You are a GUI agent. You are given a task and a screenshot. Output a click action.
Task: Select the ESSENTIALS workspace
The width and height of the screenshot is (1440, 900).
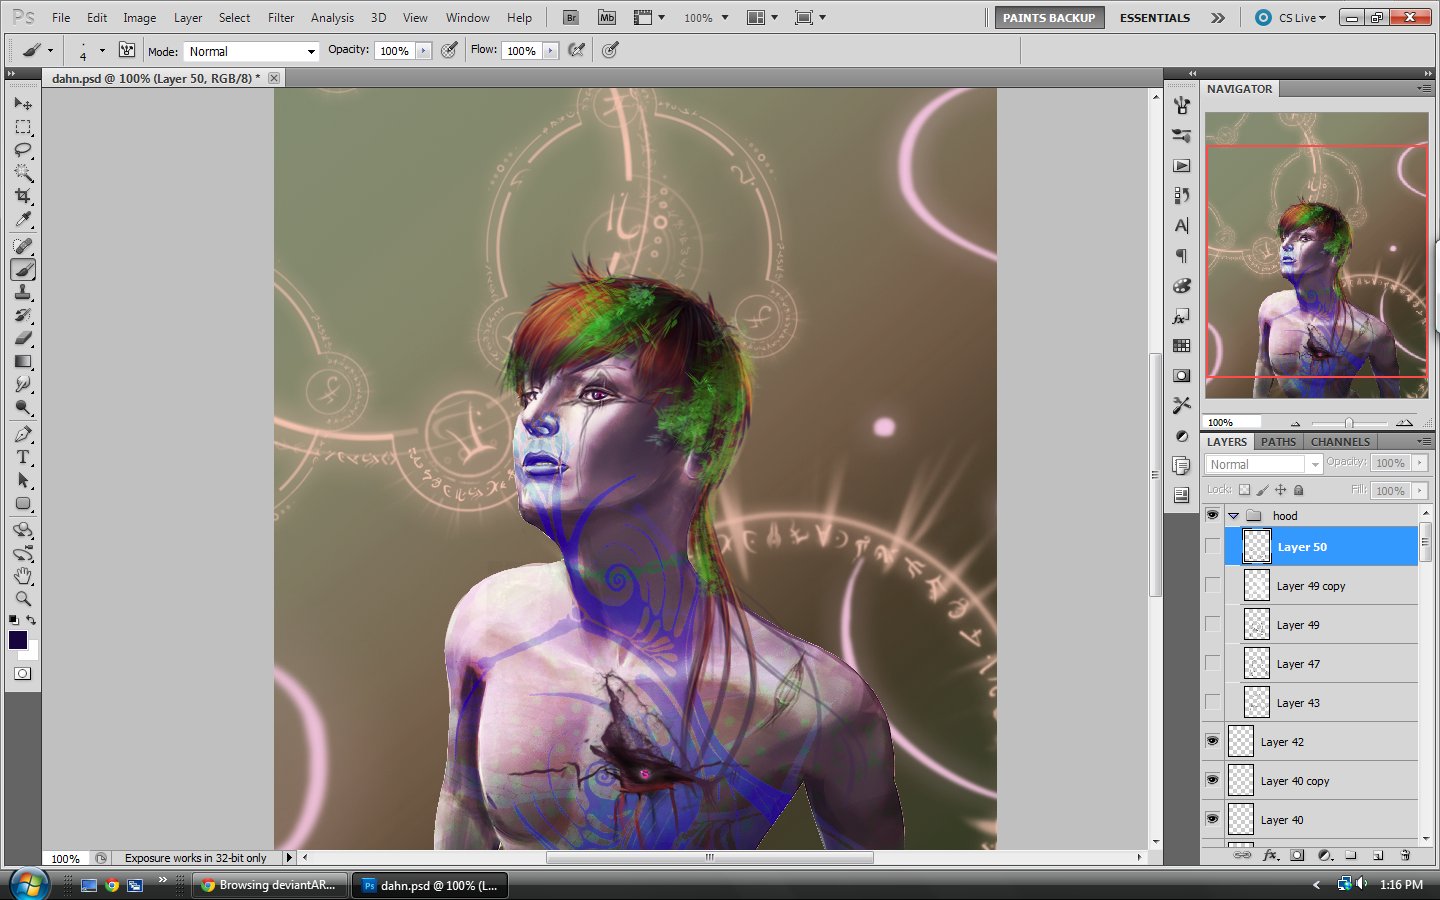1155,18
